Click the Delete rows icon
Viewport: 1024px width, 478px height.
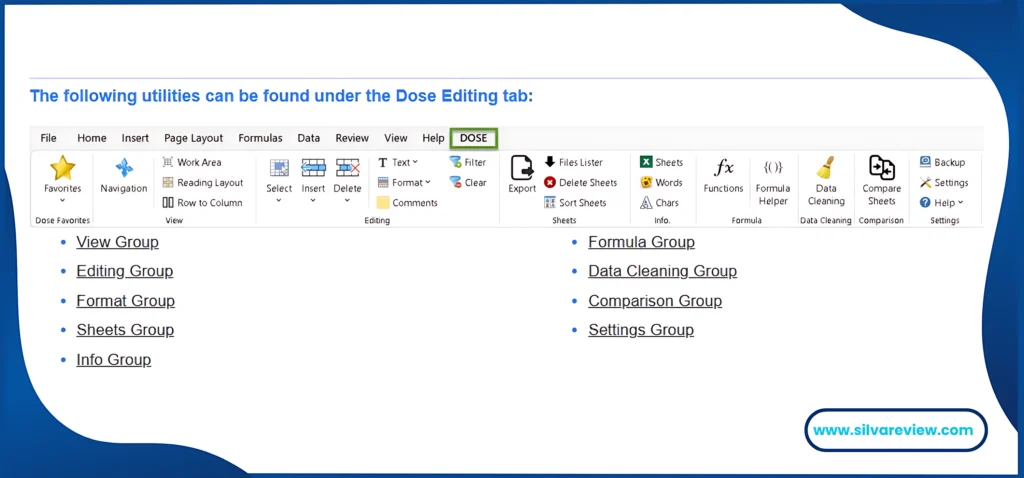pos(347,168)
